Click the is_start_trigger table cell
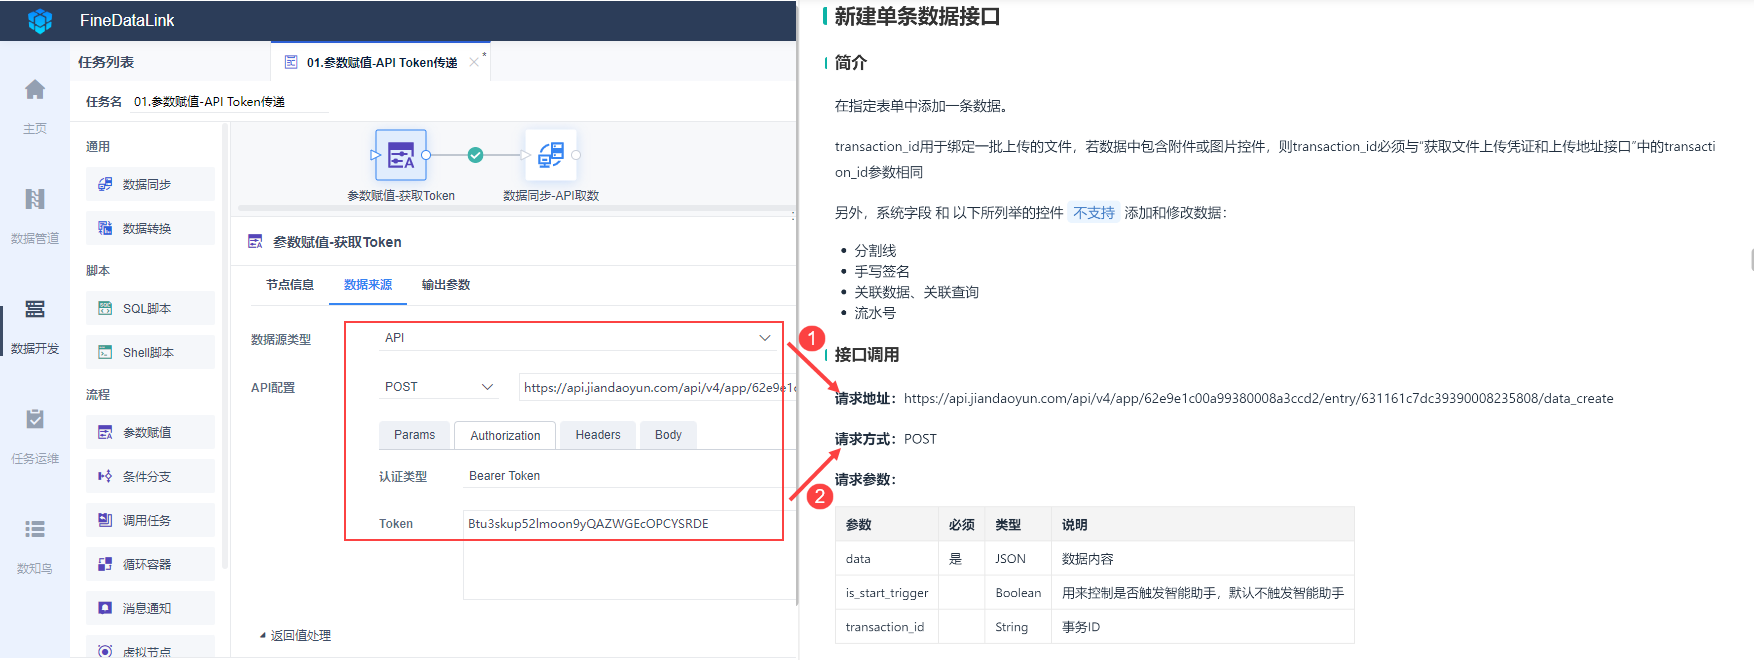Viewport: 1756px width, 660px height. pos(887,593)
